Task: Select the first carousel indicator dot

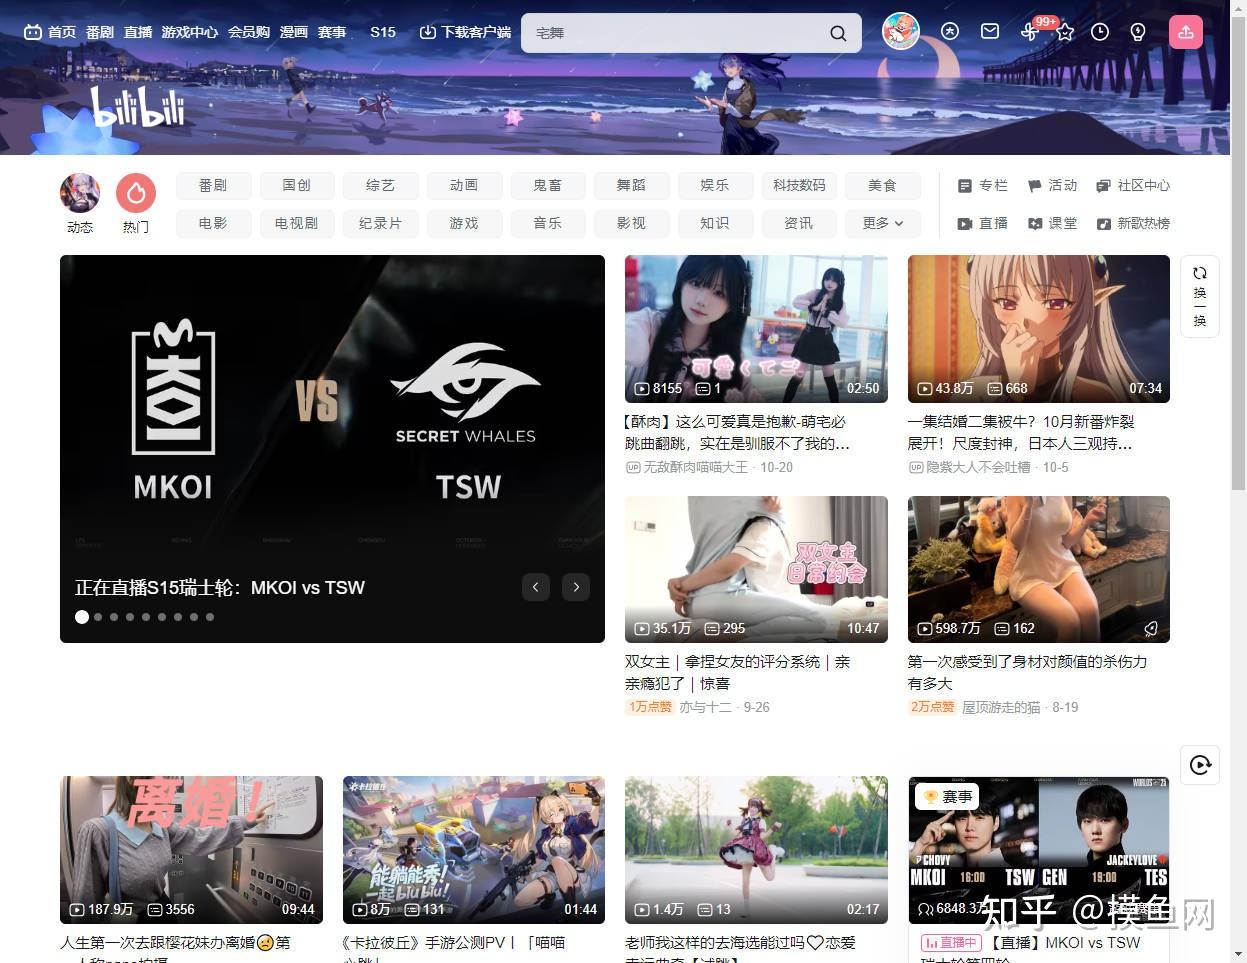Action: (x=81, y=617)
